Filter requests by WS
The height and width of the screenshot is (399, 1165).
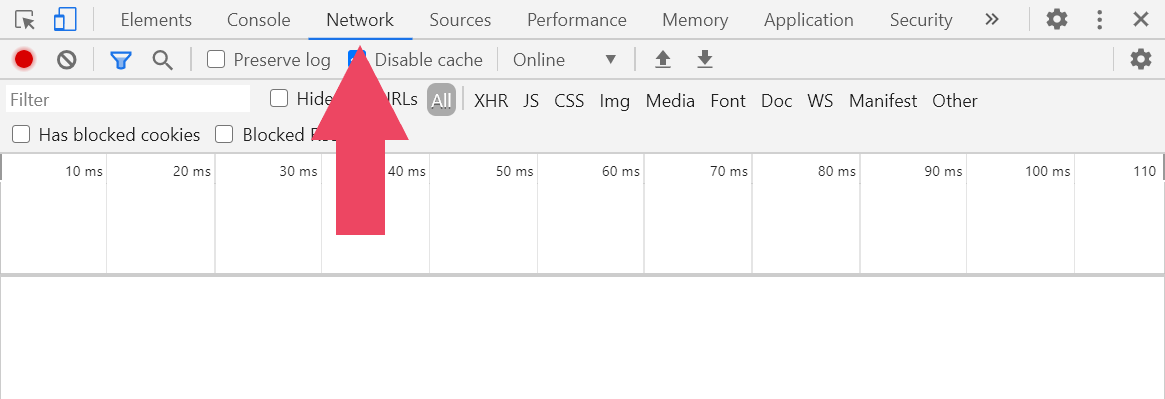pos(820,100)
